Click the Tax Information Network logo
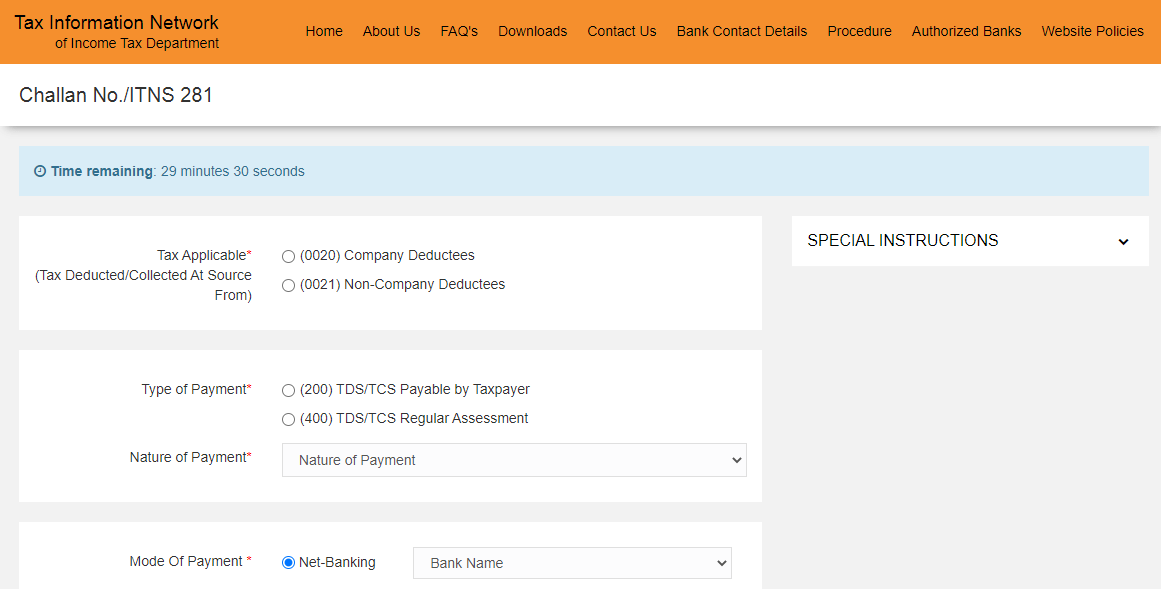Image resolution: width=1161 pixels, height=589 pixels. point(116,30)
